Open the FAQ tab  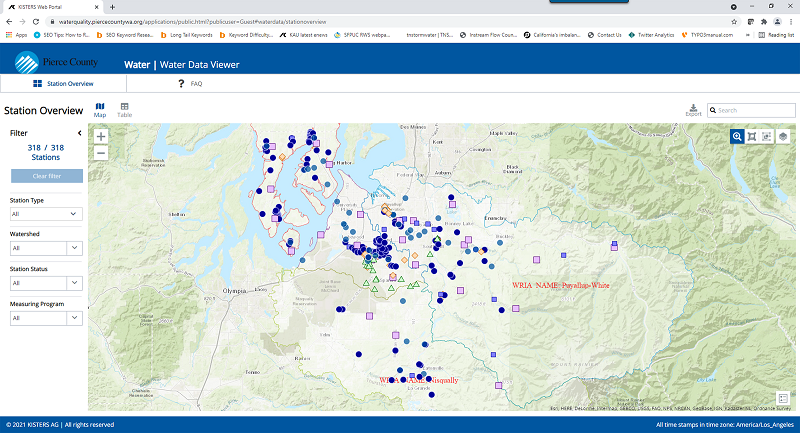coord(190,84)
